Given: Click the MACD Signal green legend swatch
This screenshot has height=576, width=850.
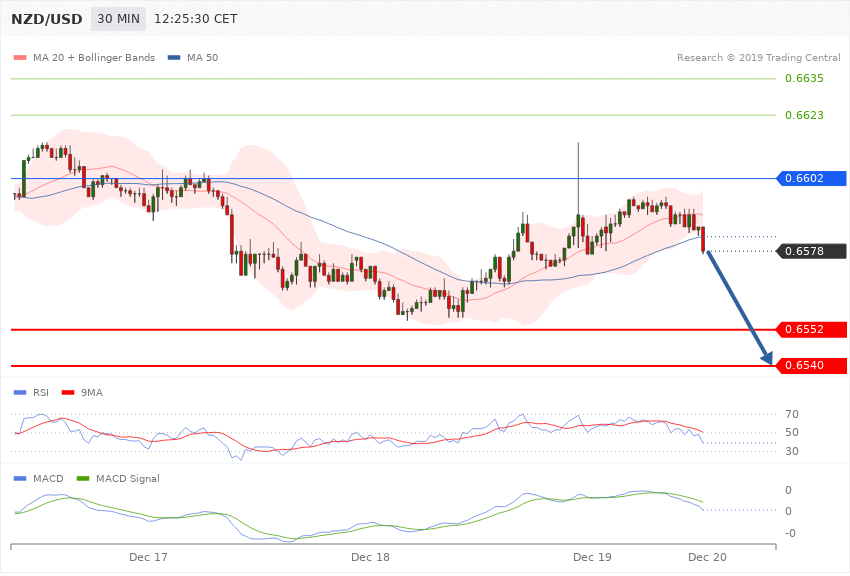Looking at the screenshot, I should click(x=83, y=478).
